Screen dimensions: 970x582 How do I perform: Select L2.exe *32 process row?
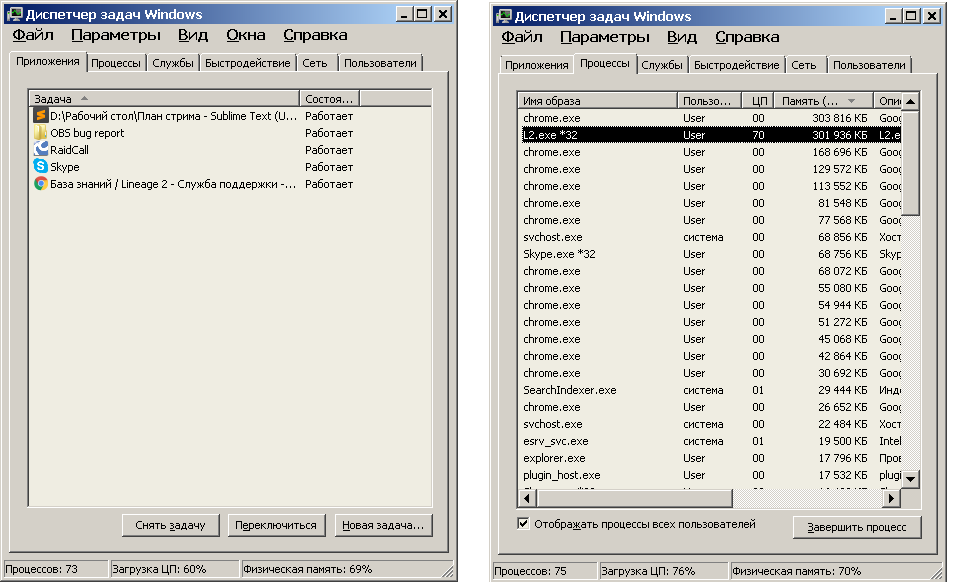point(711,135)
